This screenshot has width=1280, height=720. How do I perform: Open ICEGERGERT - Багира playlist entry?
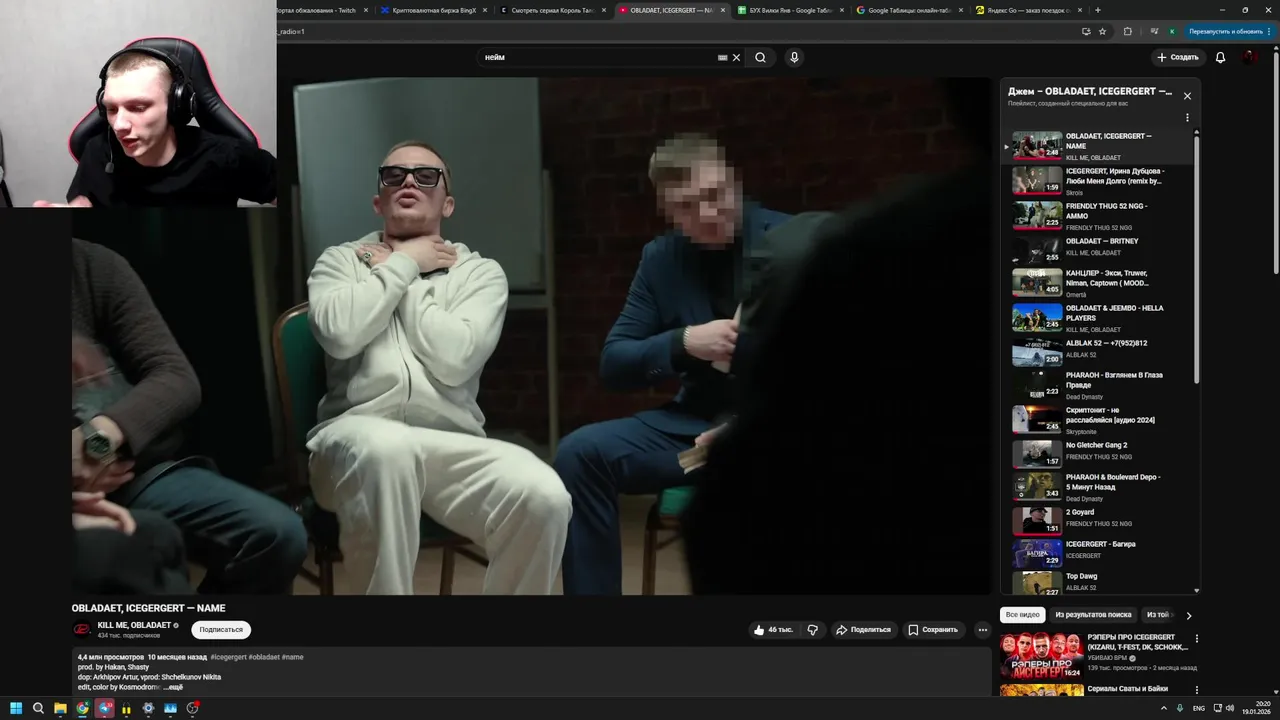tap(1100, 553)
